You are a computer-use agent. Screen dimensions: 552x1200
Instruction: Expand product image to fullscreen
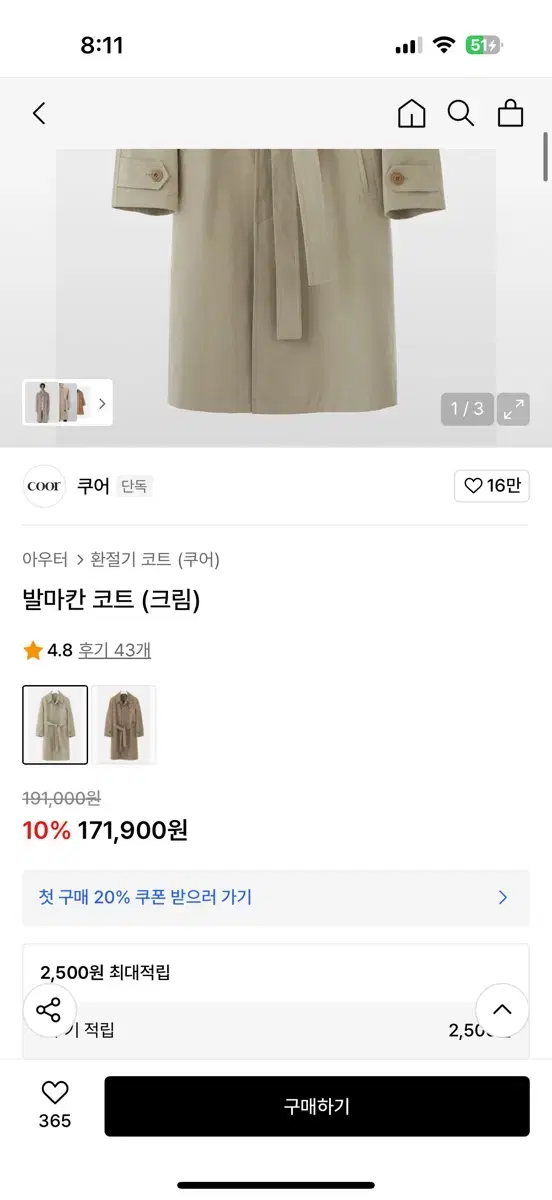tap(514, 408)
